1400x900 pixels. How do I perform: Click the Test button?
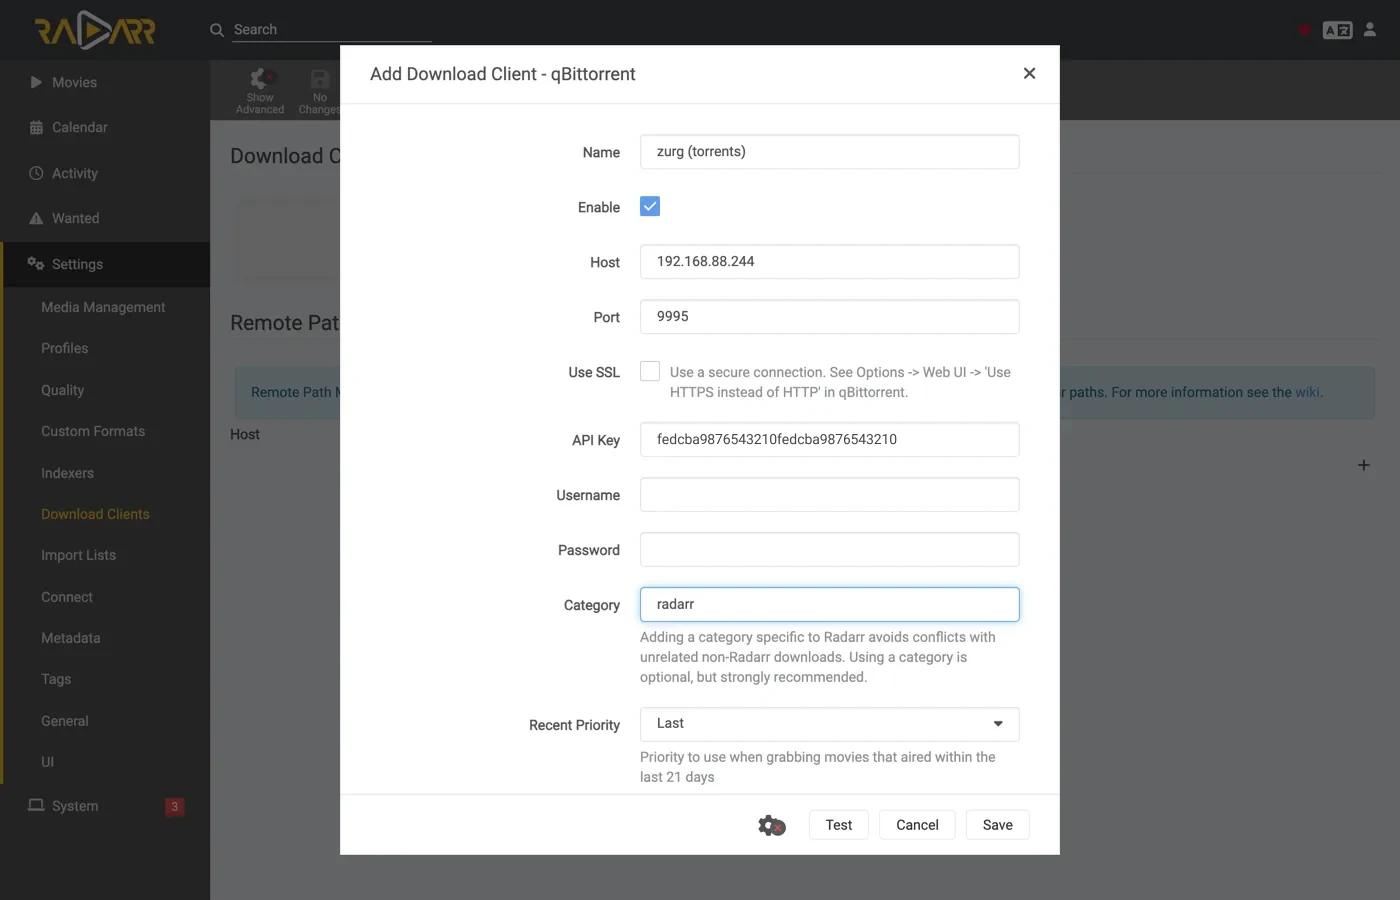click(x=839, y=825)
